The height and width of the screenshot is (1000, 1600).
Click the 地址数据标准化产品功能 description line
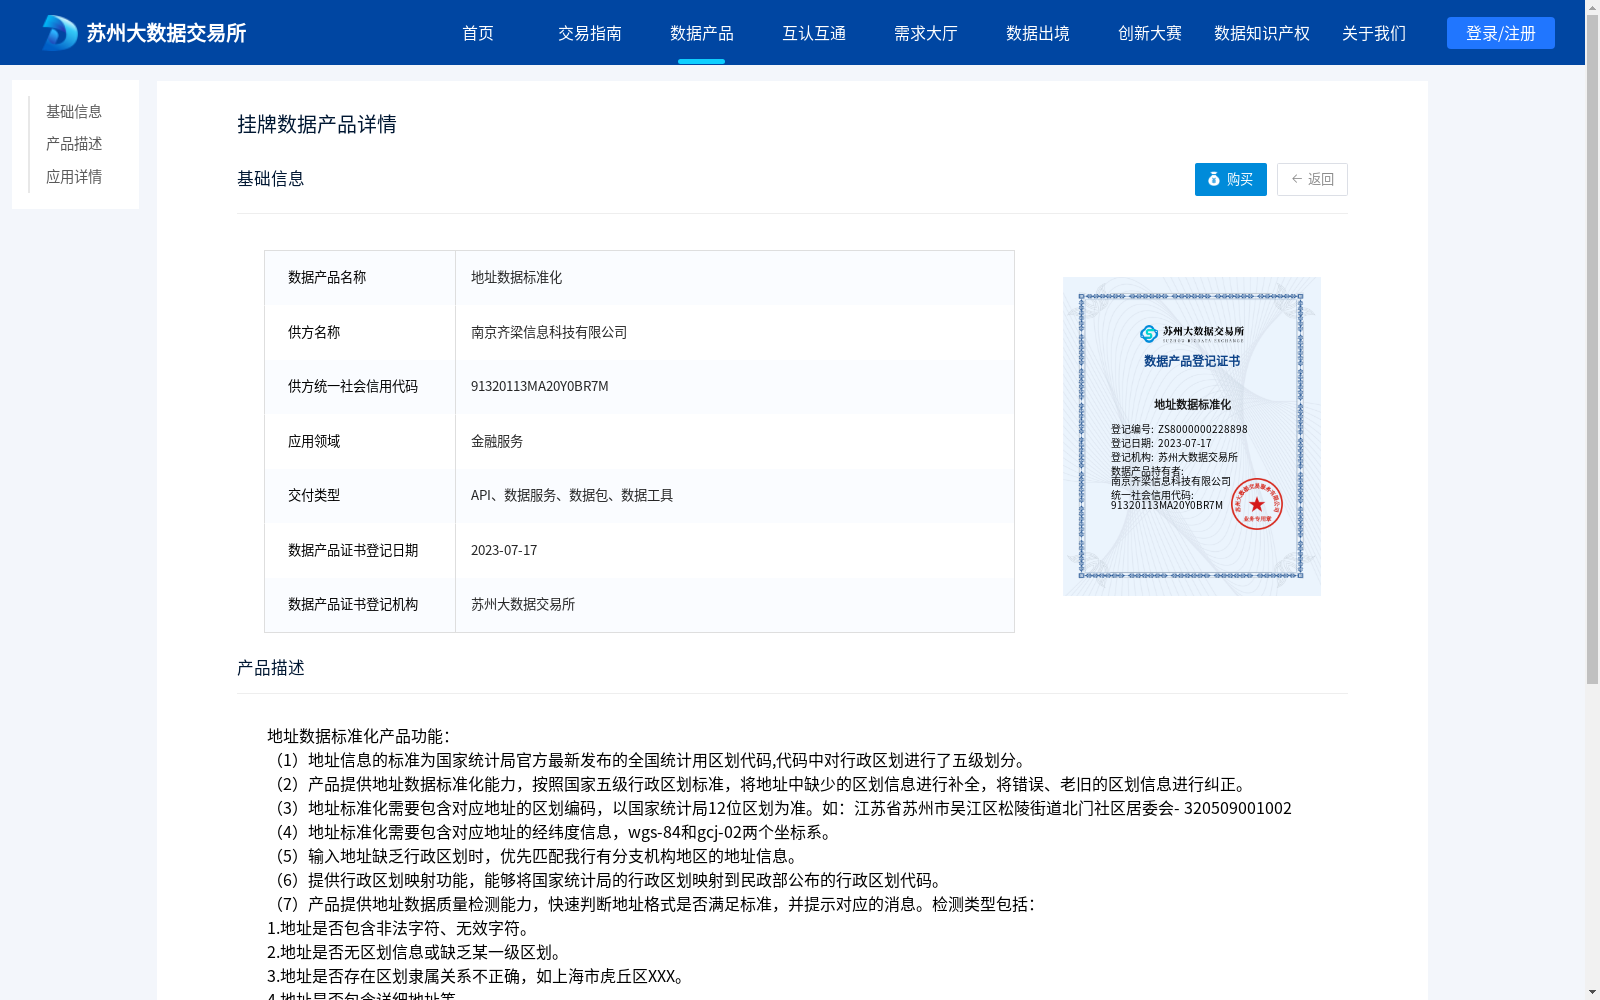[359, 736]
